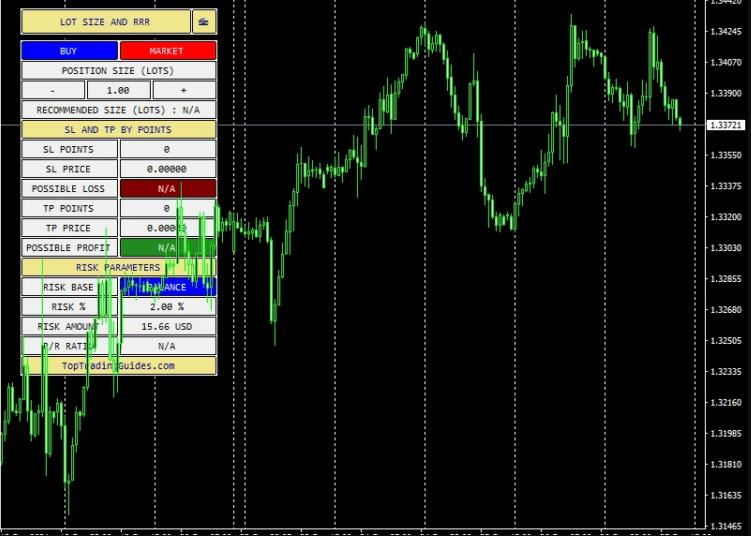Click the R/R RATIO N/A value
Image resolution: width=751 pixels, height=536 pixels.
click(168, 345)
